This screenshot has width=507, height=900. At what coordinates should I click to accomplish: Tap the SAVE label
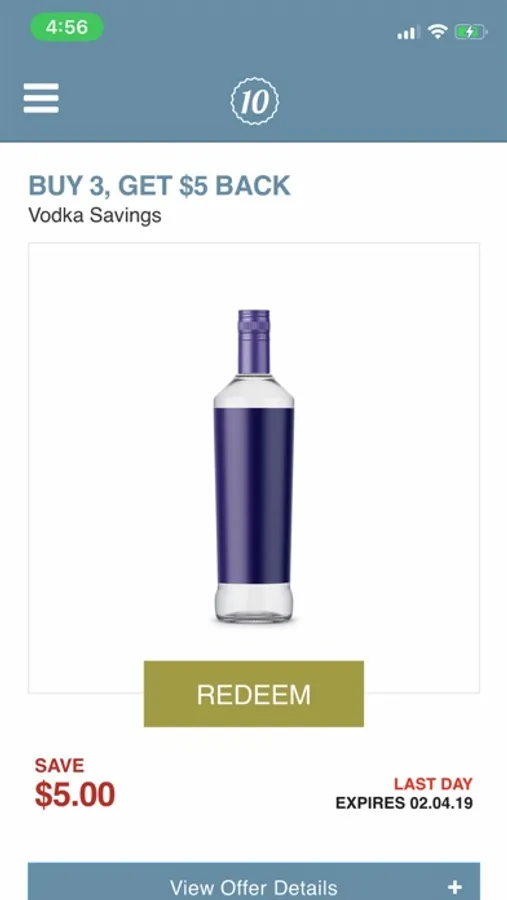tap(59, 765)
